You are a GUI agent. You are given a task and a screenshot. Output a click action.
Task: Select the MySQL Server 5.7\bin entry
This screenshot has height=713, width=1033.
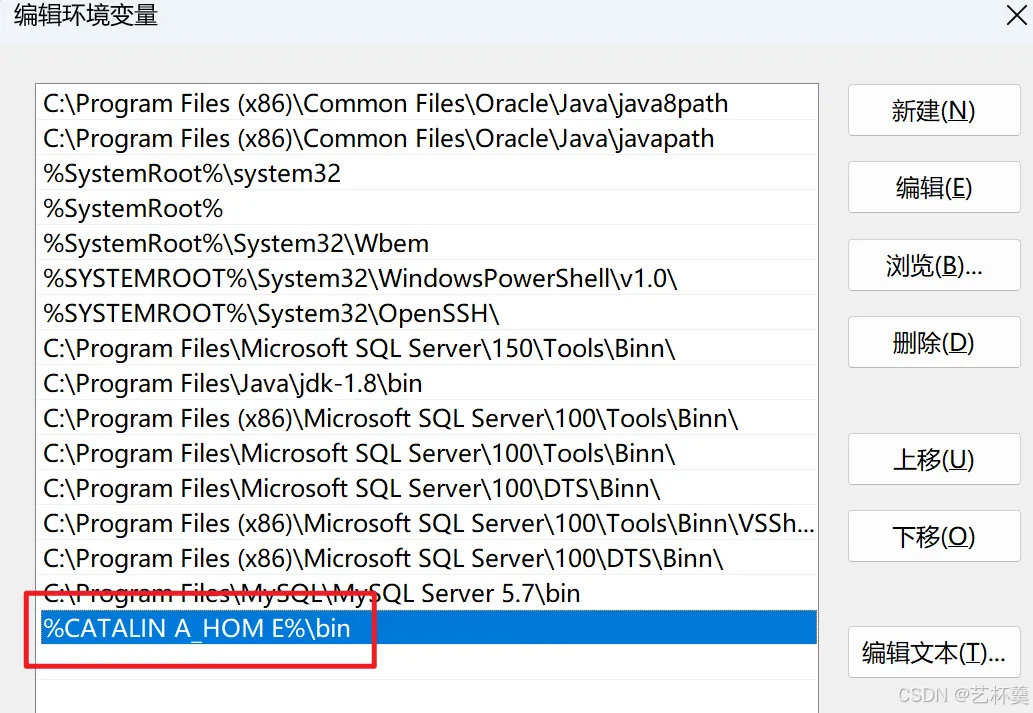(427, 593)
